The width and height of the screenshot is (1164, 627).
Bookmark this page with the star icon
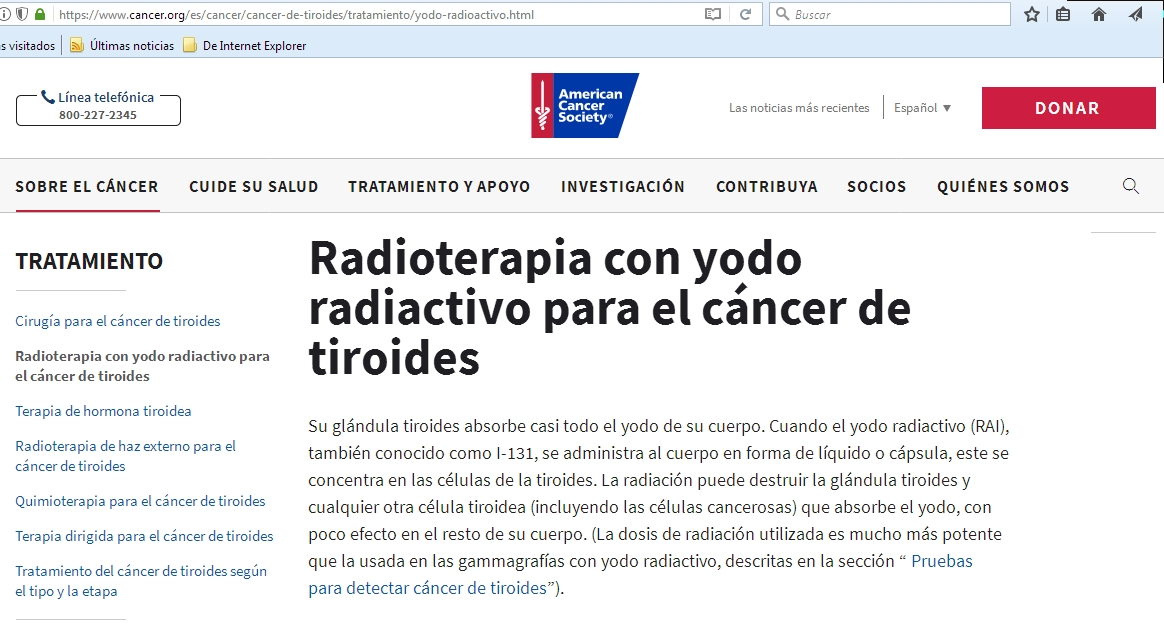click(1032, 14)
